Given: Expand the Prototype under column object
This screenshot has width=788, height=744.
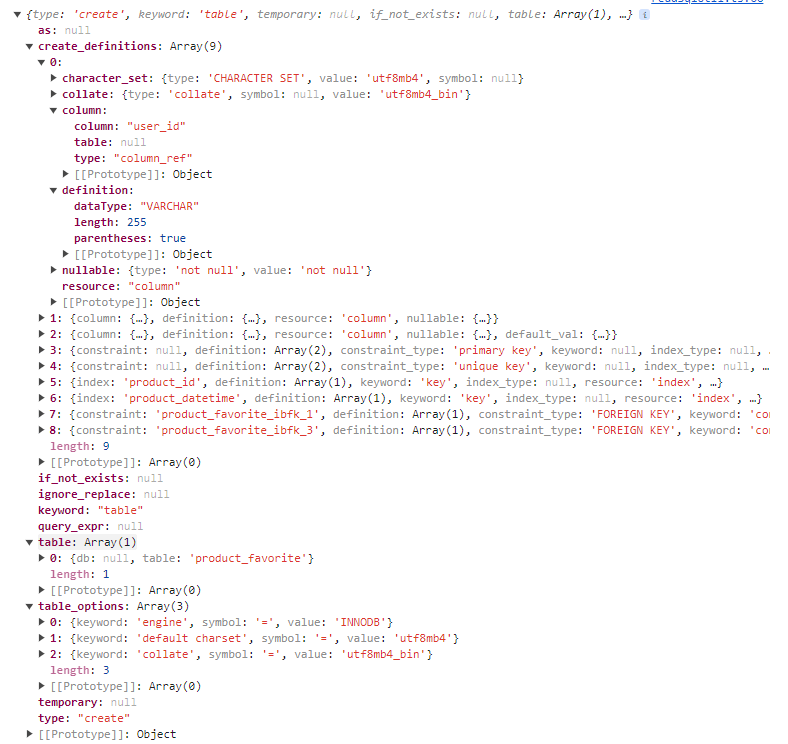Looking at the screenshot, I should coord(66,174).
